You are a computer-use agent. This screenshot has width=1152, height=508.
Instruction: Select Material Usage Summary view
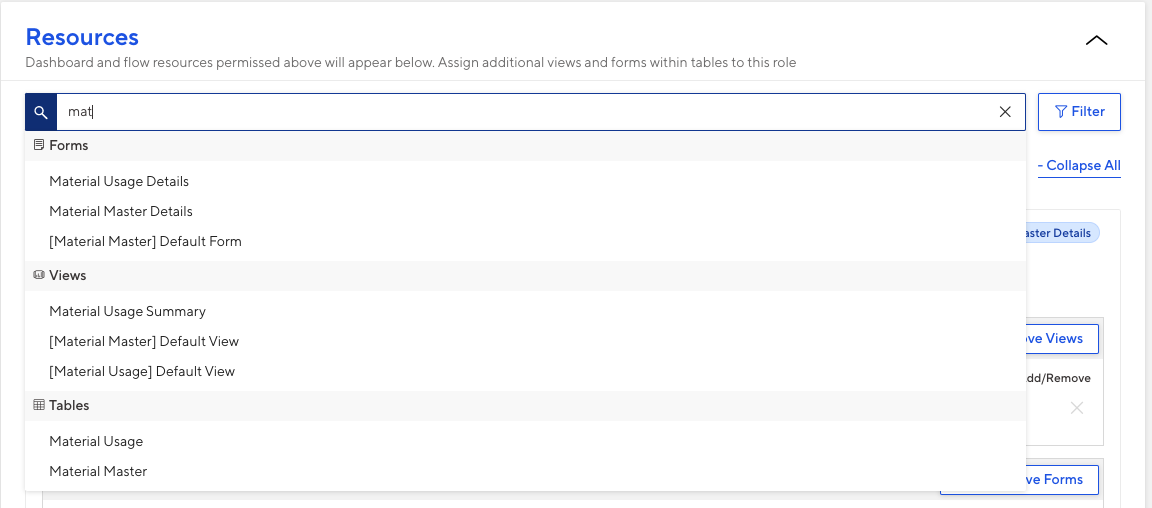point(127,311)
